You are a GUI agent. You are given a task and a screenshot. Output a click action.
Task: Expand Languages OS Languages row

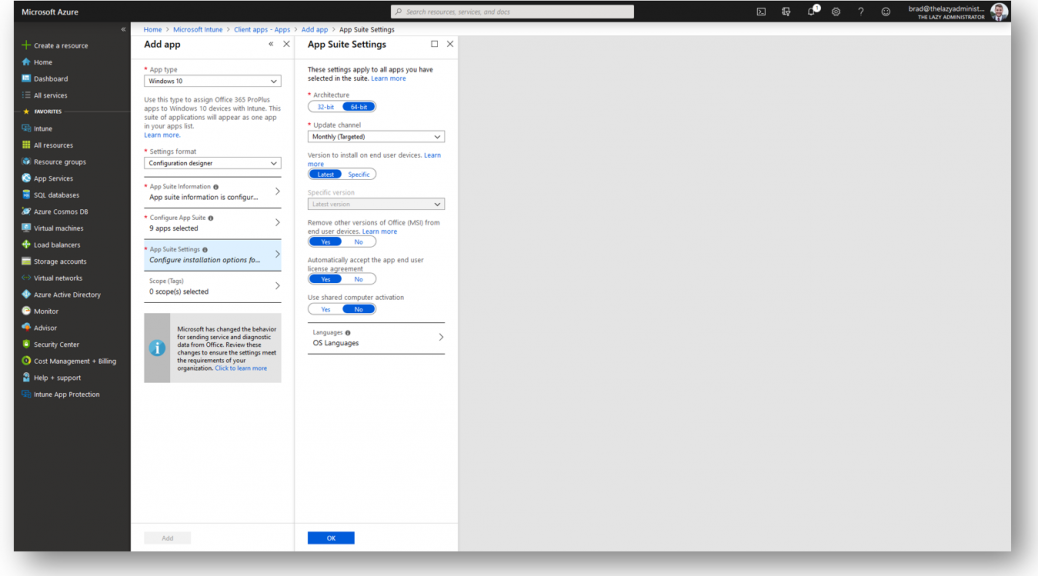point(376,338)
